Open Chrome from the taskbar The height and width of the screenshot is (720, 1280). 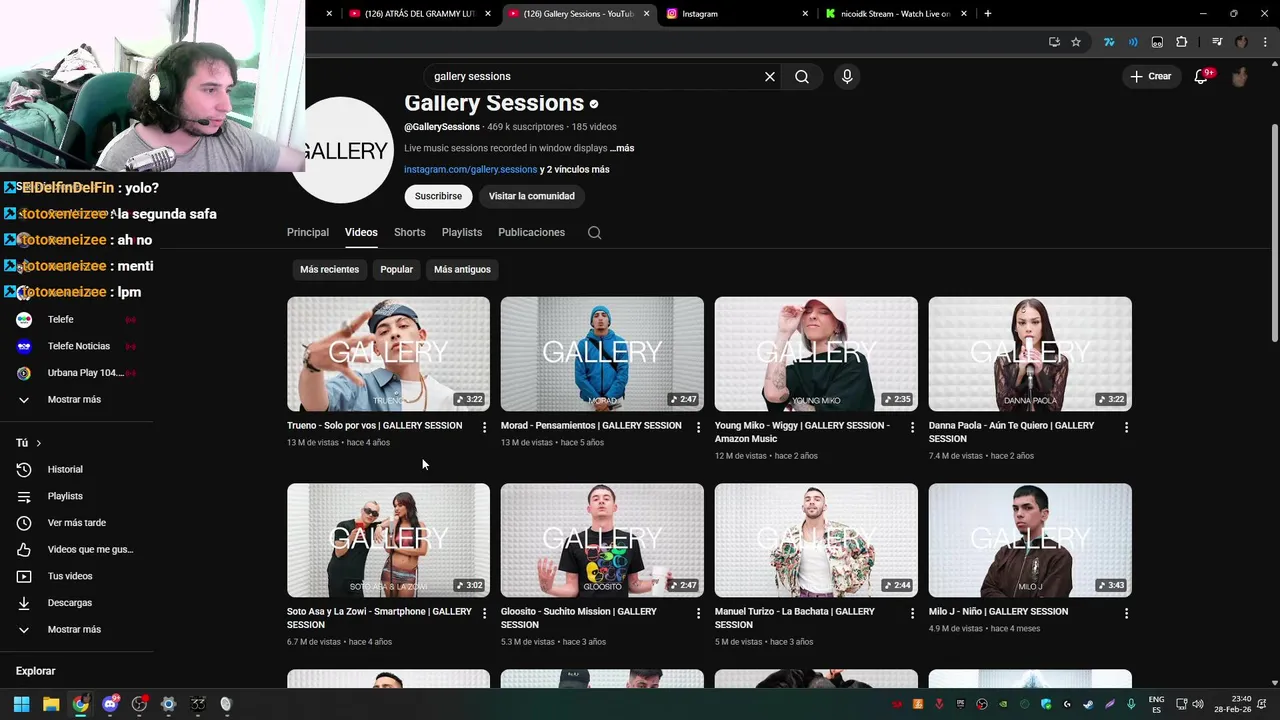coord(80,704)
